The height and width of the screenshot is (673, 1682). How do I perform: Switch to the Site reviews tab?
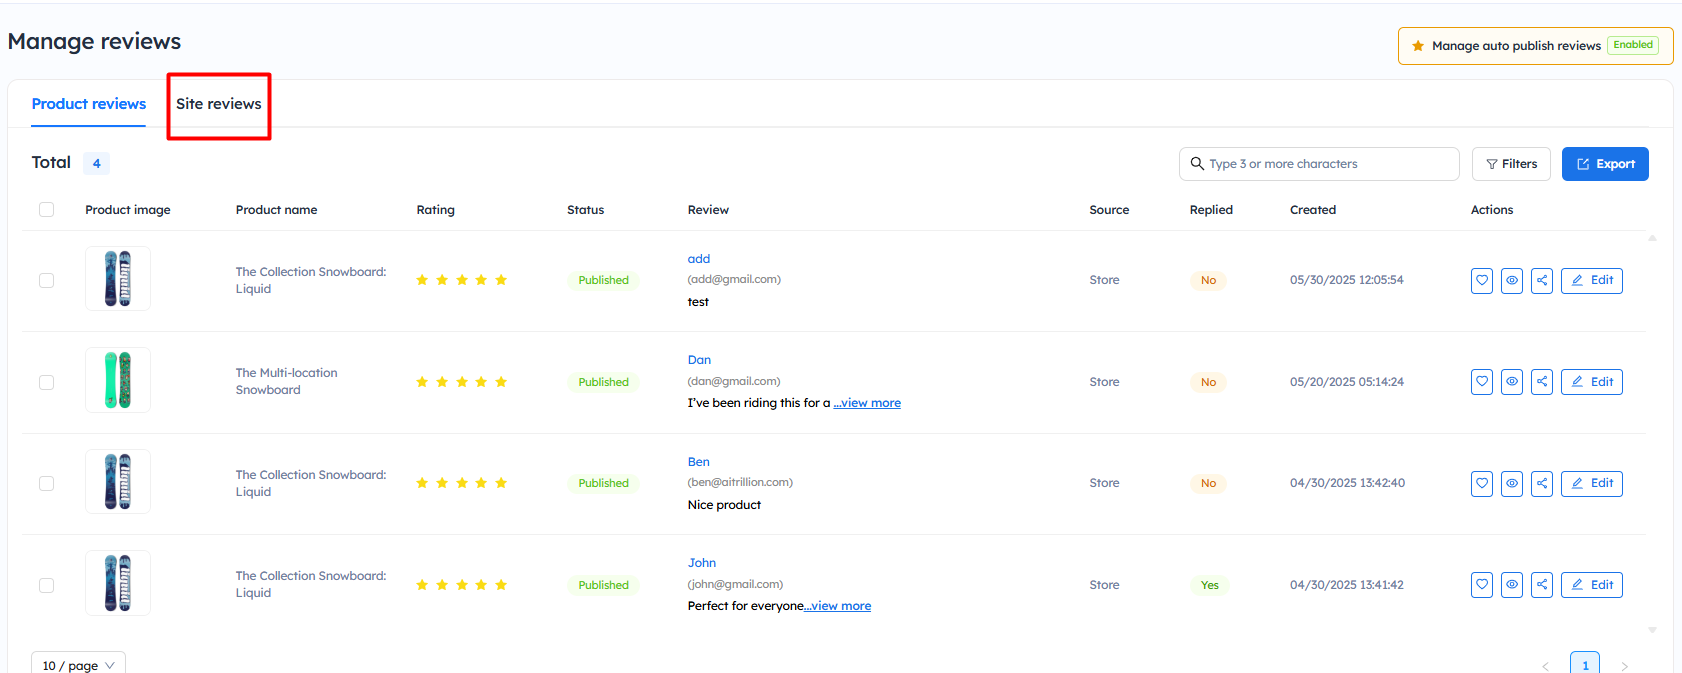pos(219,104)
